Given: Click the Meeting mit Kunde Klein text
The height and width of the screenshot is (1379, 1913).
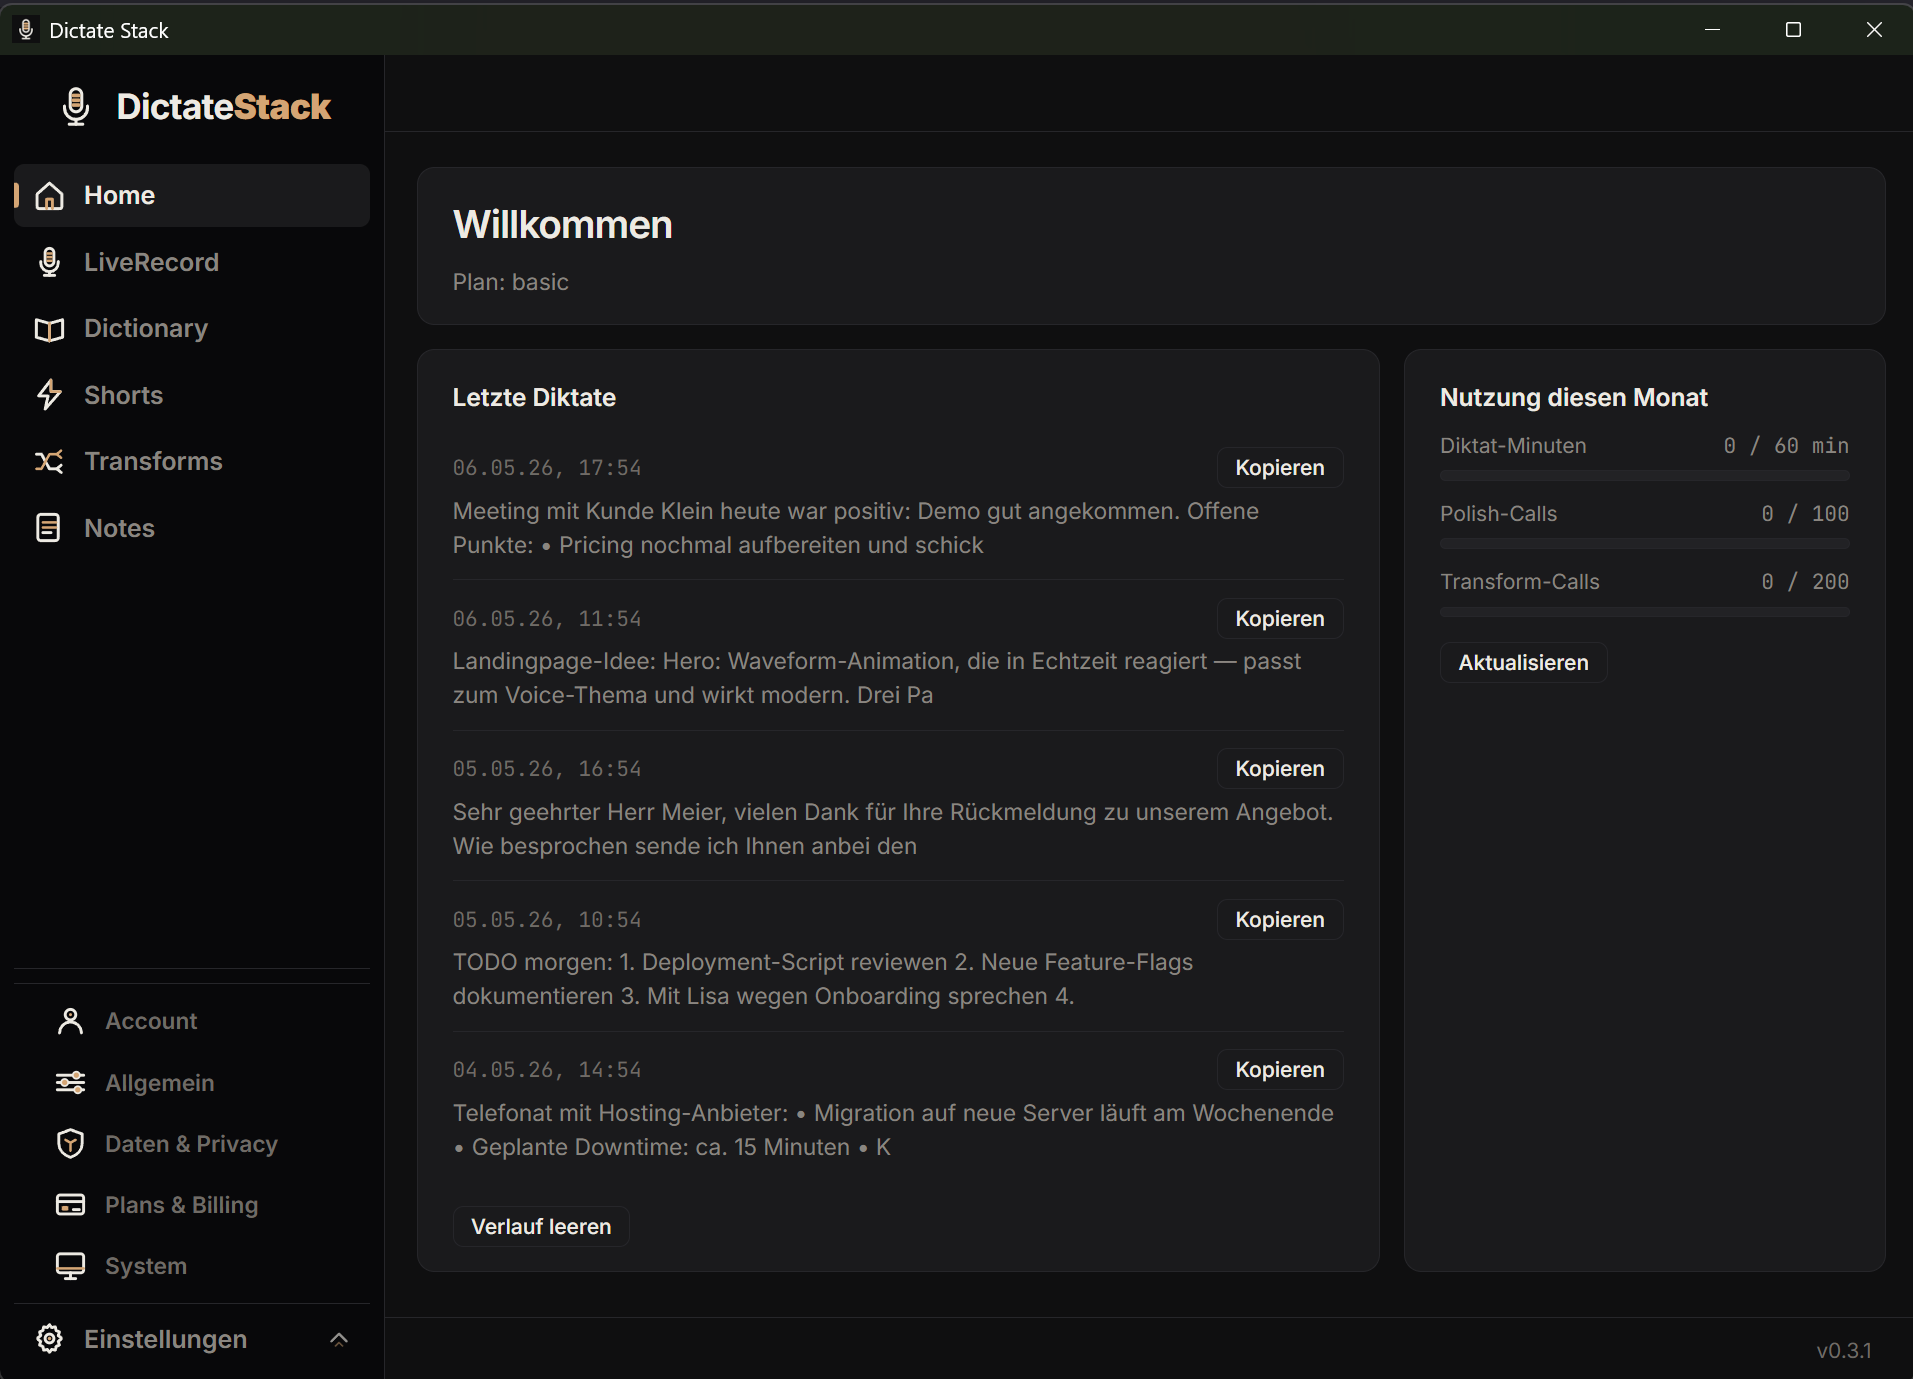Looking at the screenshot, I should point(855,528).
